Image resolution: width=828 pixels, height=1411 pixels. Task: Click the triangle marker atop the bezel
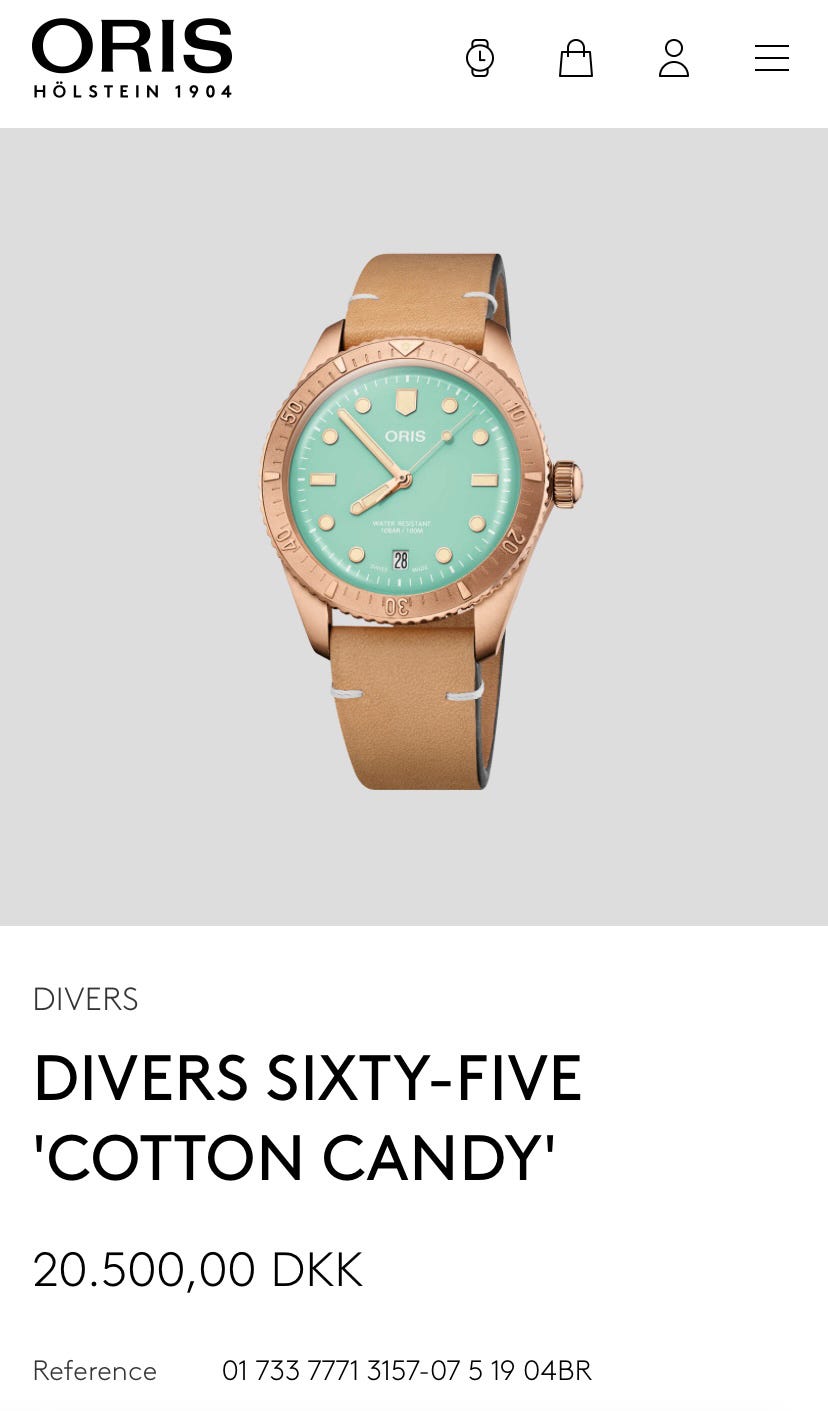(x=406, y=348)
